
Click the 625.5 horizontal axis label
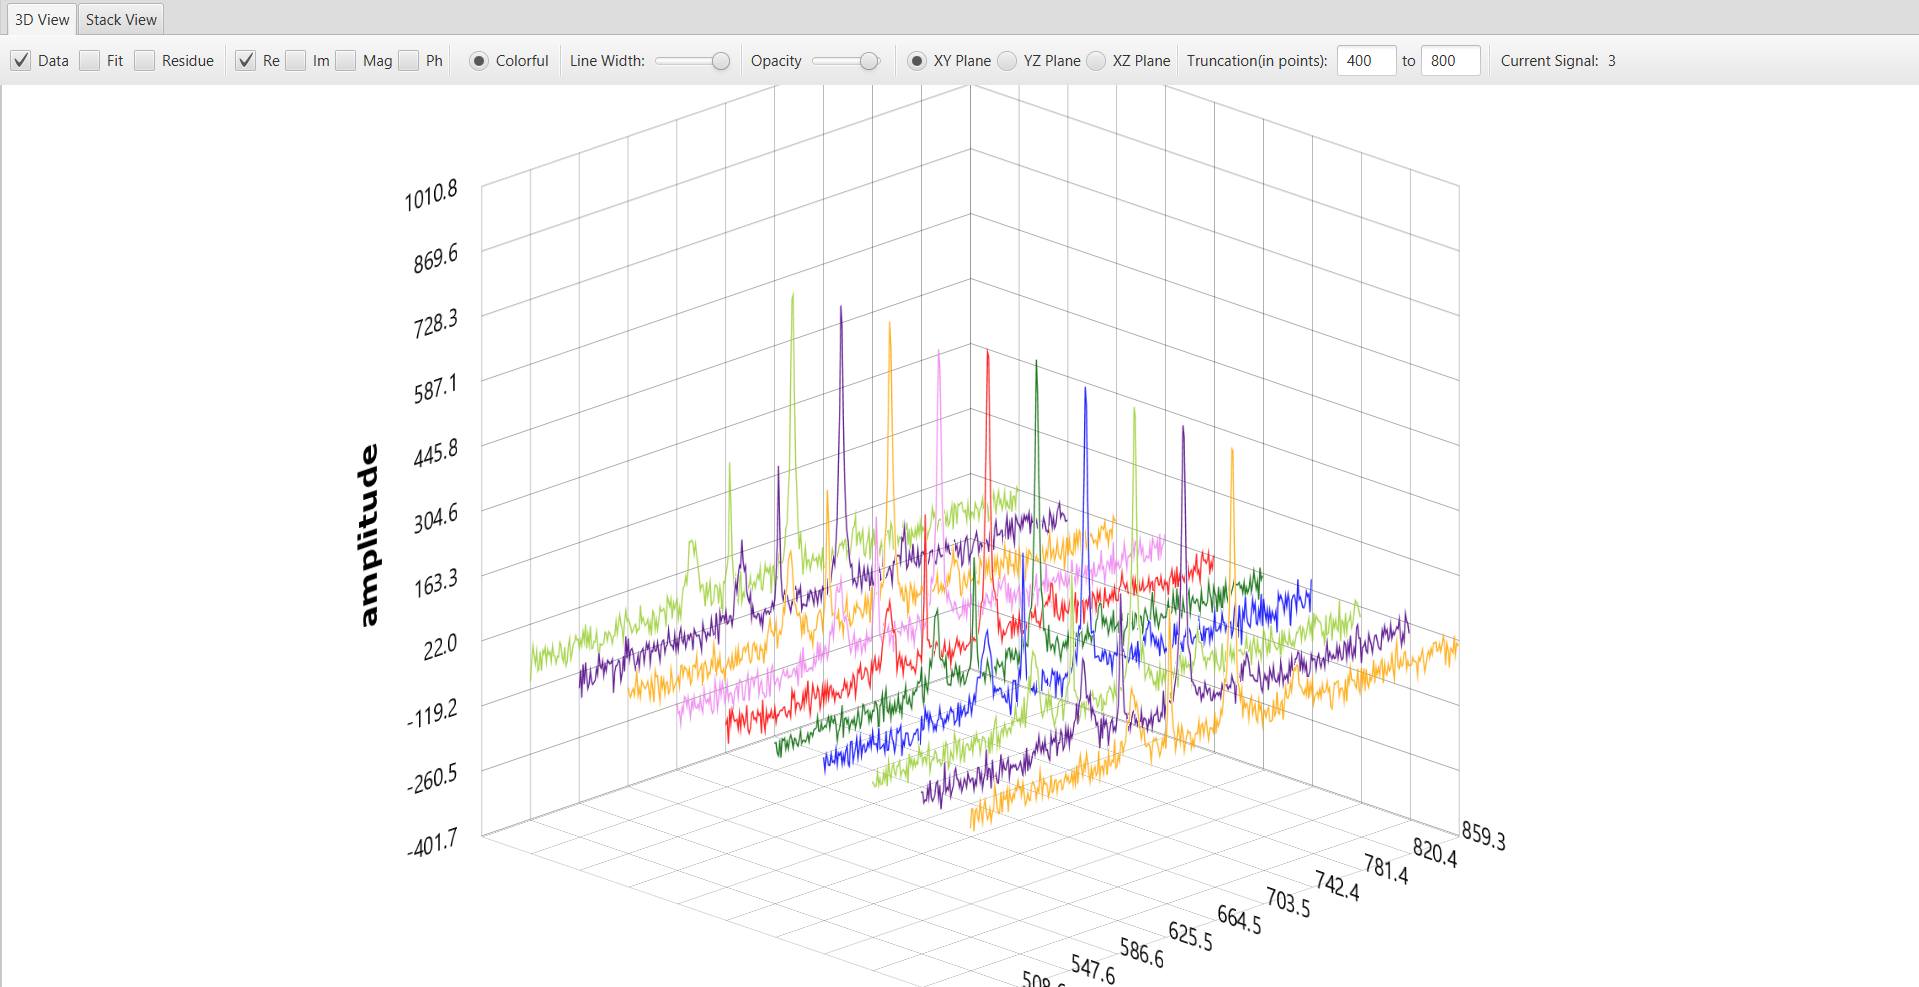point(1190,937)
